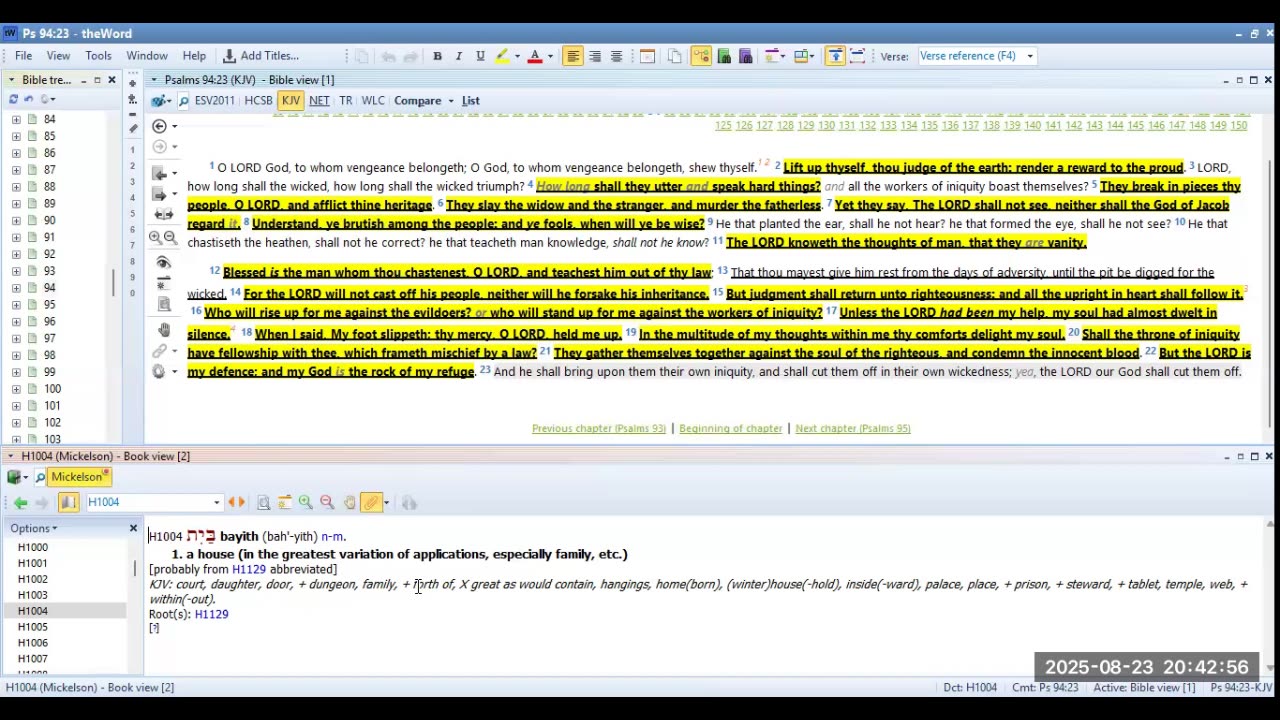Click the purple book search icon
Image resolution: width=1280 pixels, height=720 pixels.
pos(745,56)
